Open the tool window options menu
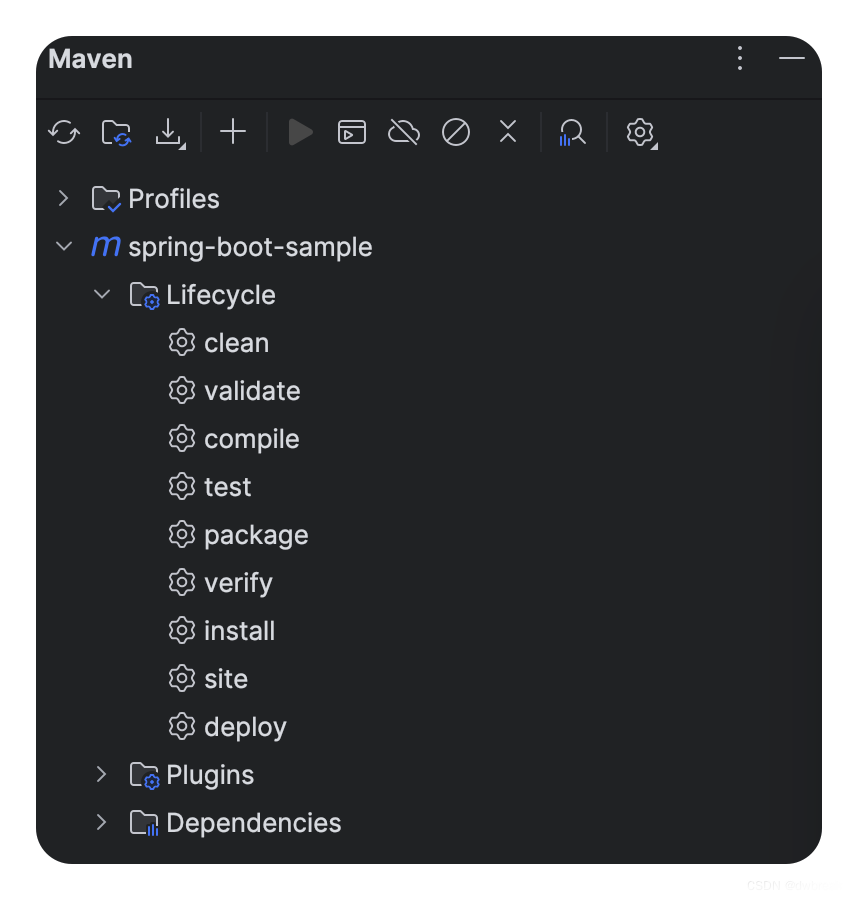The height and width of the screenshot is (900, 858). click(x=740, y=59)
